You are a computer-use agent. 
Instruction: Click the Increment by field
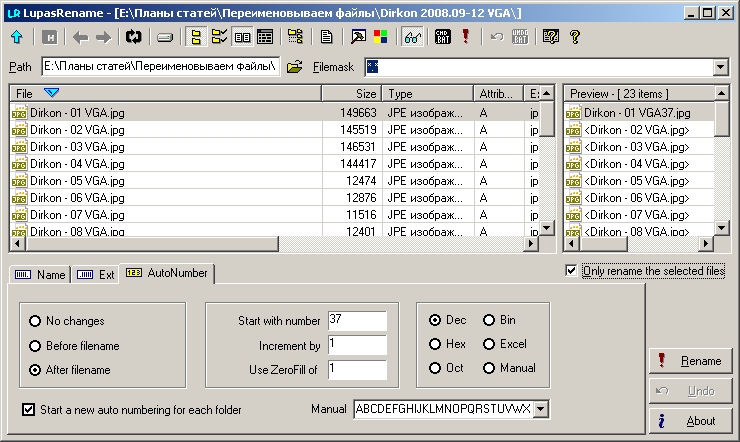click(x=357, y=345)
